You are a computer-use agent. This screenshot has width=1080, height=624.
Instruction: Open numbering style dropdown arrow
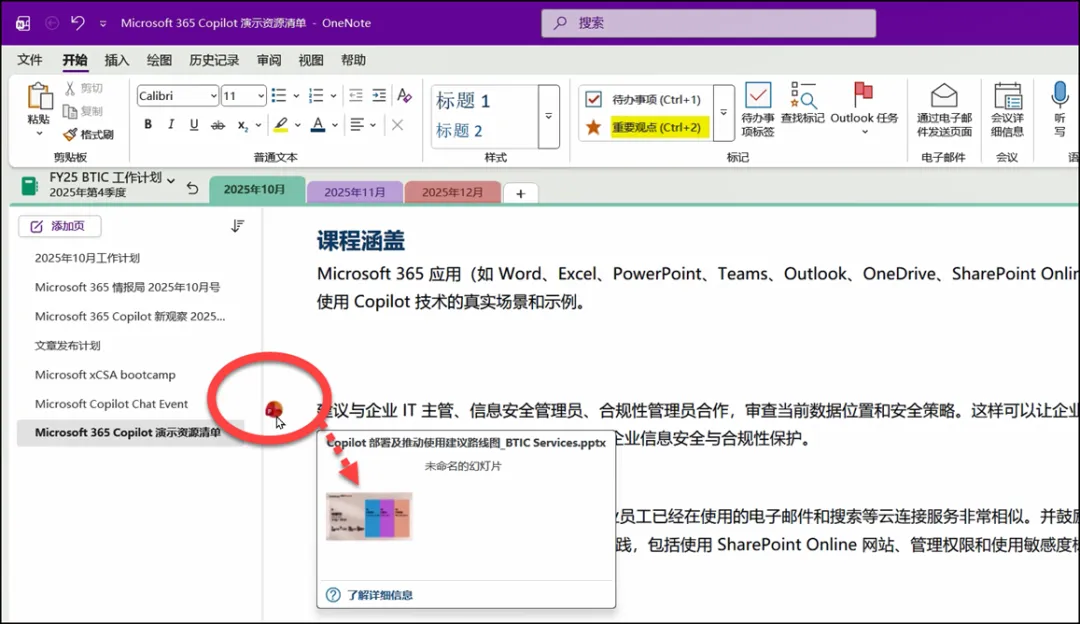[333, 96]
